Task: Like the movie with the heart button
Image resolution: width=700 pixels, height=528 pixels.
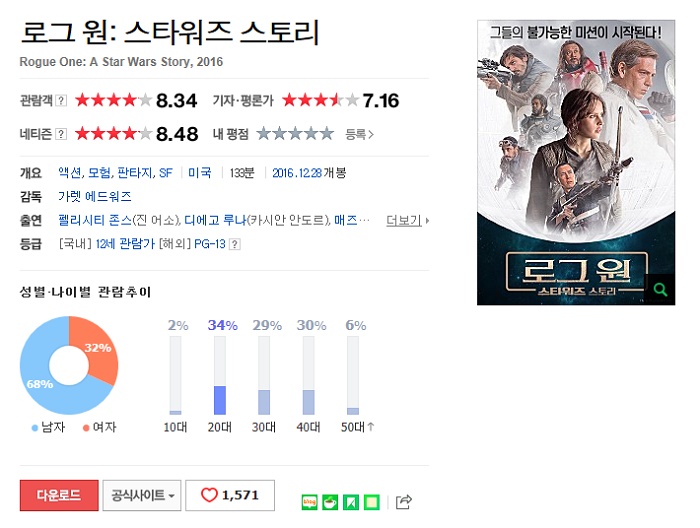Action: [x=230, y=495]
